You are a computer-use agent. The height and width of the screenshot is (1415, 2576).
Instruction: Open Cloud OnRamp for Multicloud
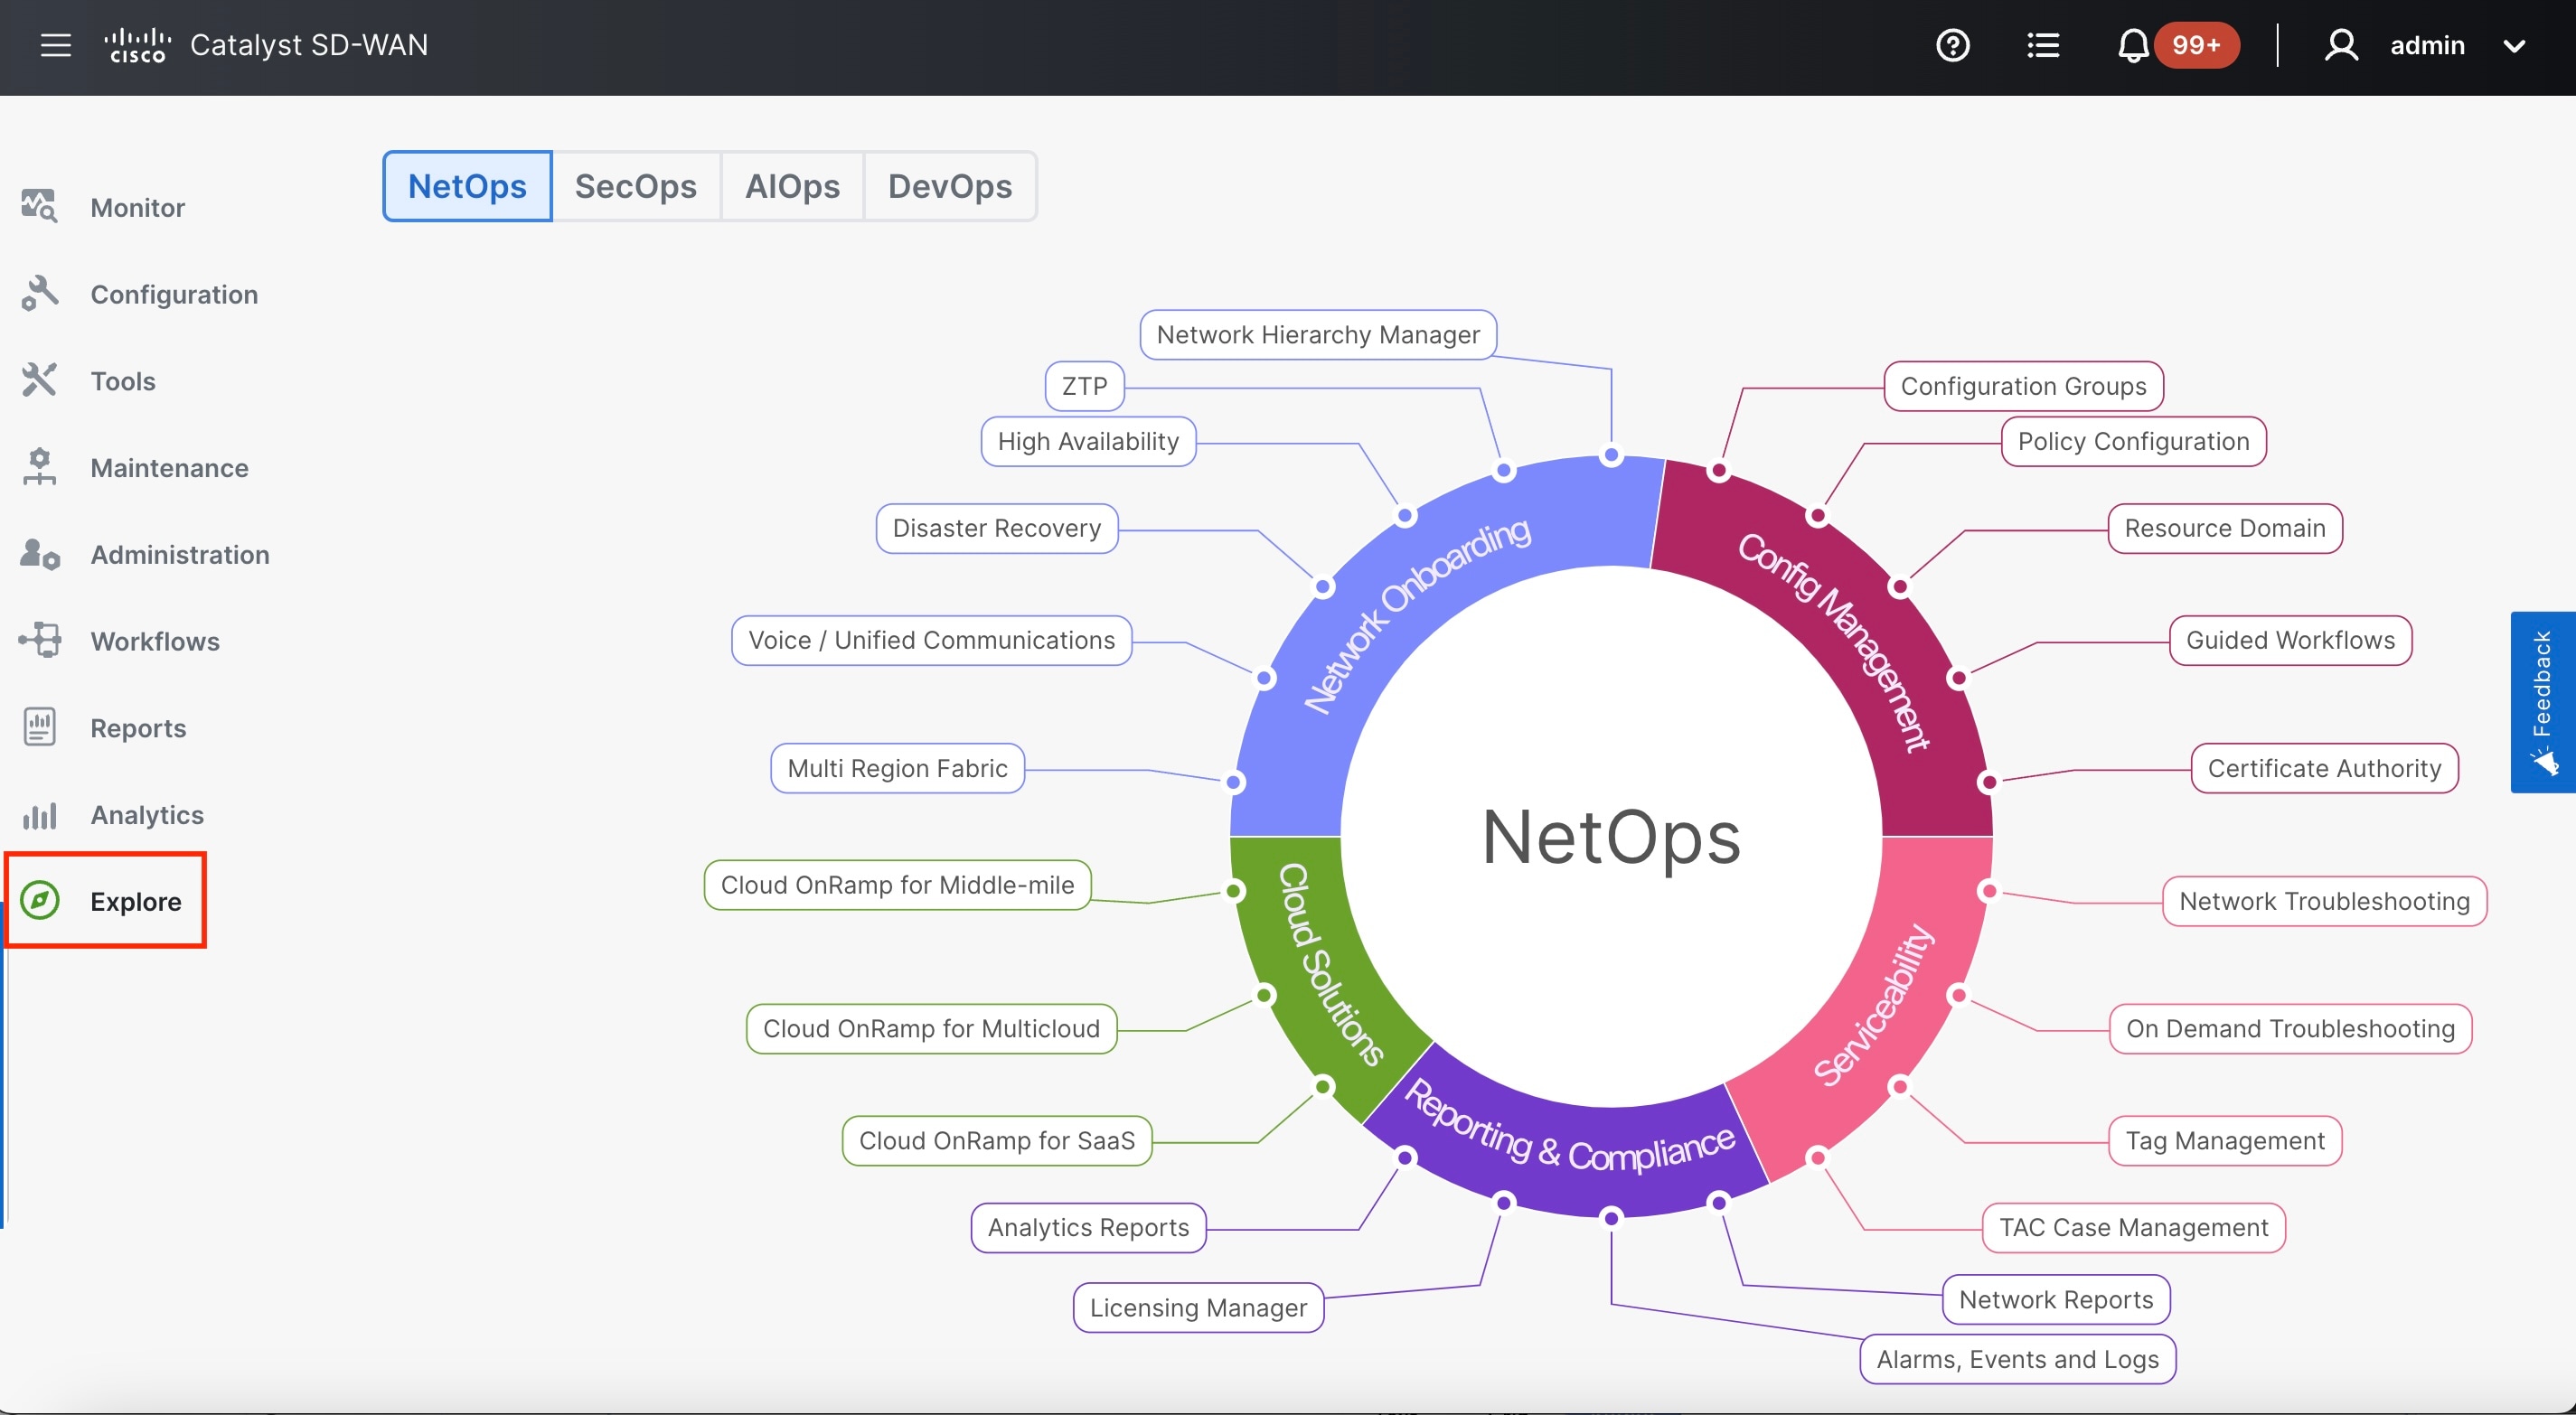click(931, 1029)
